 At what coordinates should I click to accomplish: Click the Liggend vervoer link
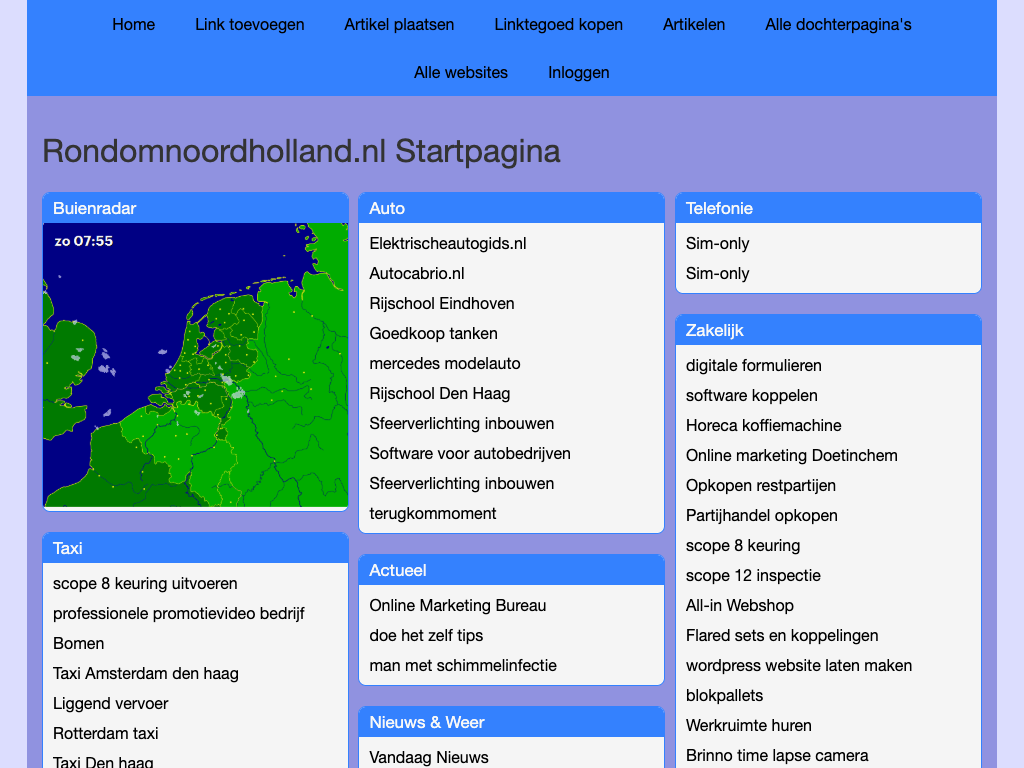[x=111, y=703]
